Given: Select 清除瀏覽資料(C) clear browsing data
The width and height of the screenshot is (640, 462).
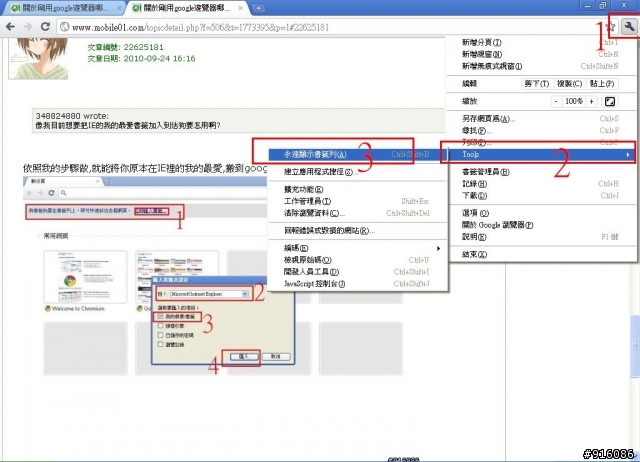Looking at the screenshot, I should click(358, 213).
